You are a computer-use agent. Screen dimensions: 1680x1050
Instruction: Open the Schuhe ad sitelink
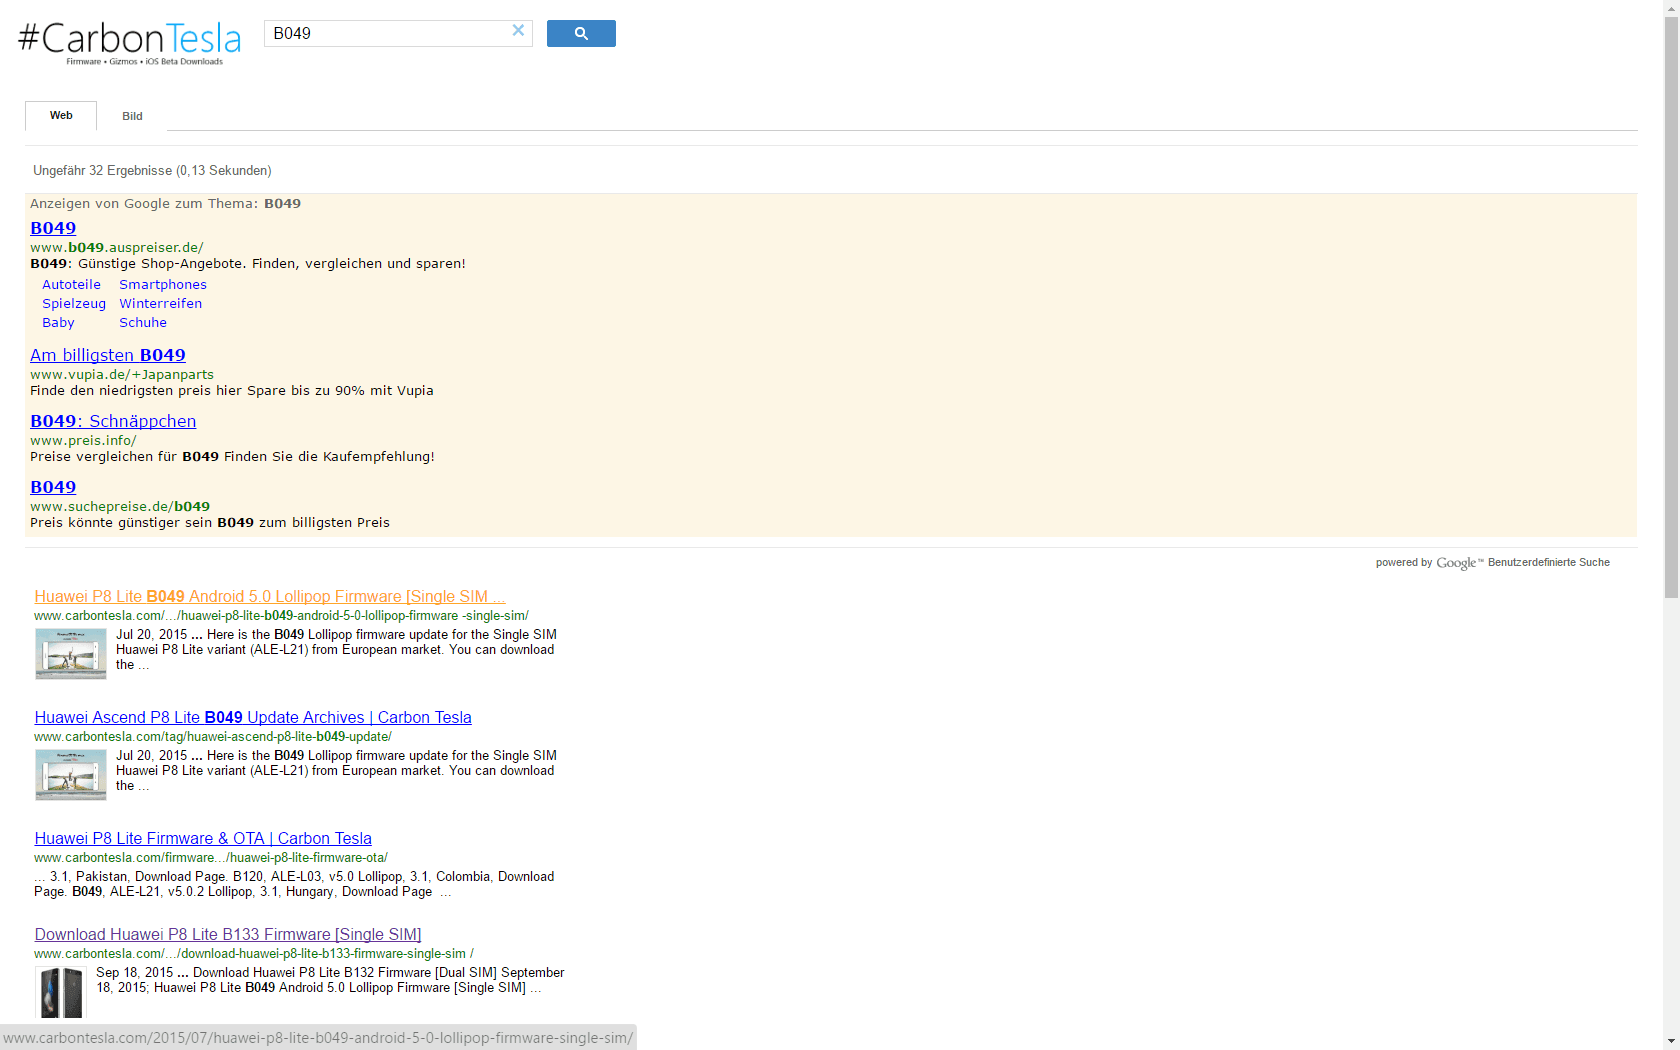(x=143, y=322)
